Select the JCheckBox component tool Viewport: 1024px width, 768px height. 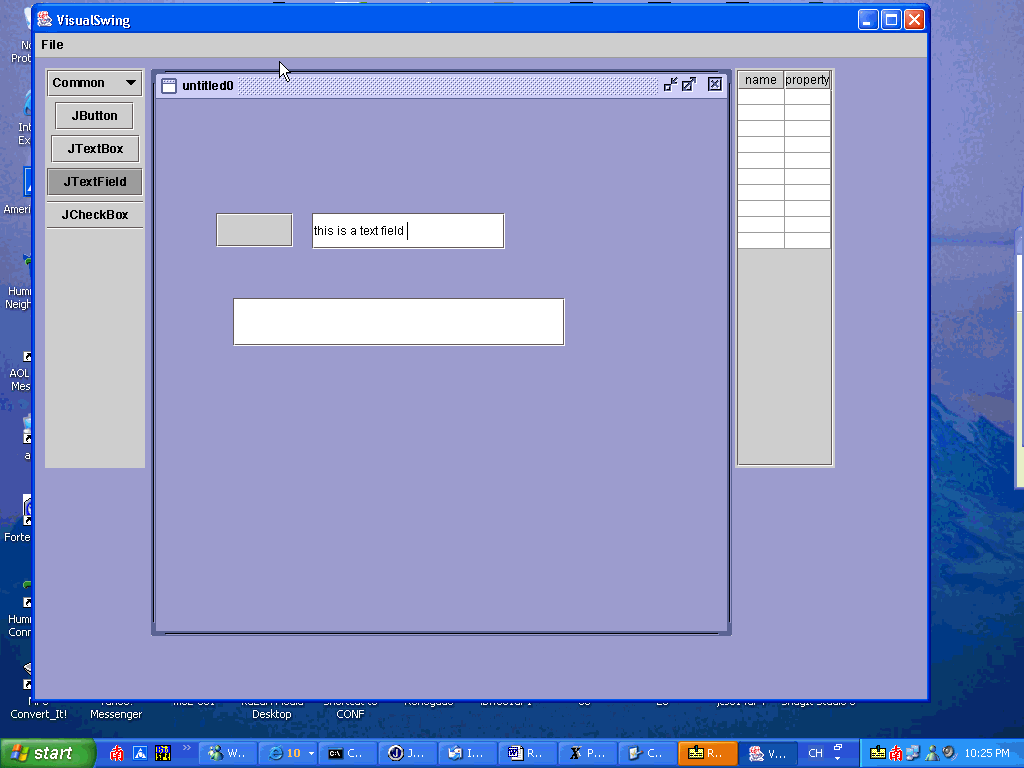[x=95, y=215]
